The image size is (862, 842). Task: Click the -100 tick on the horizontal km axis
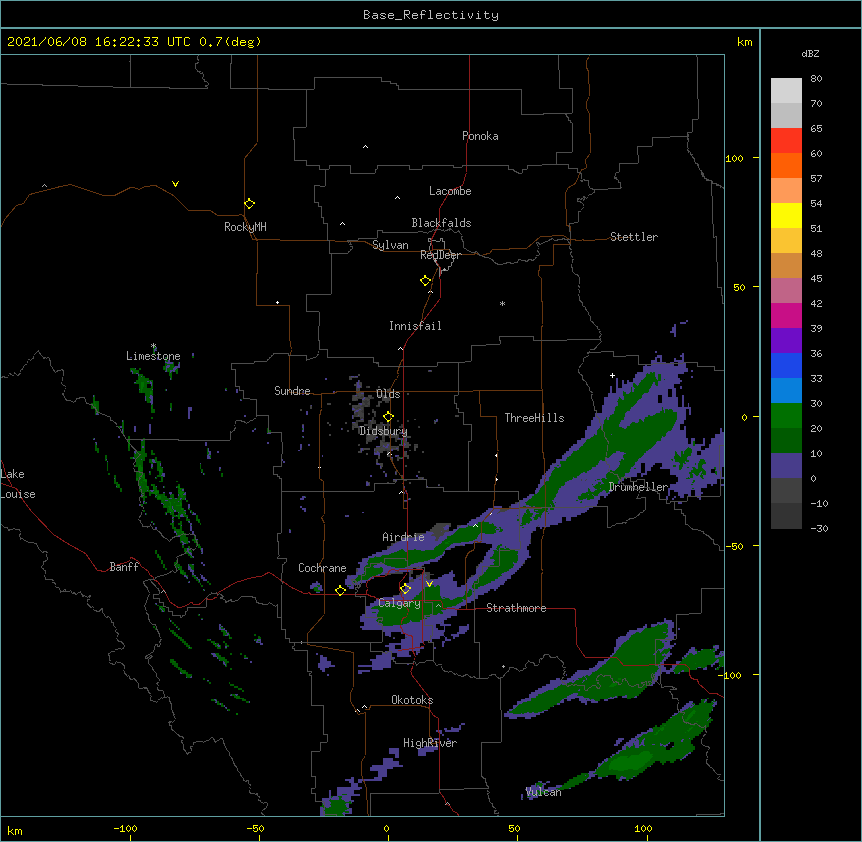pyautogui.click(x=125, y=829)
